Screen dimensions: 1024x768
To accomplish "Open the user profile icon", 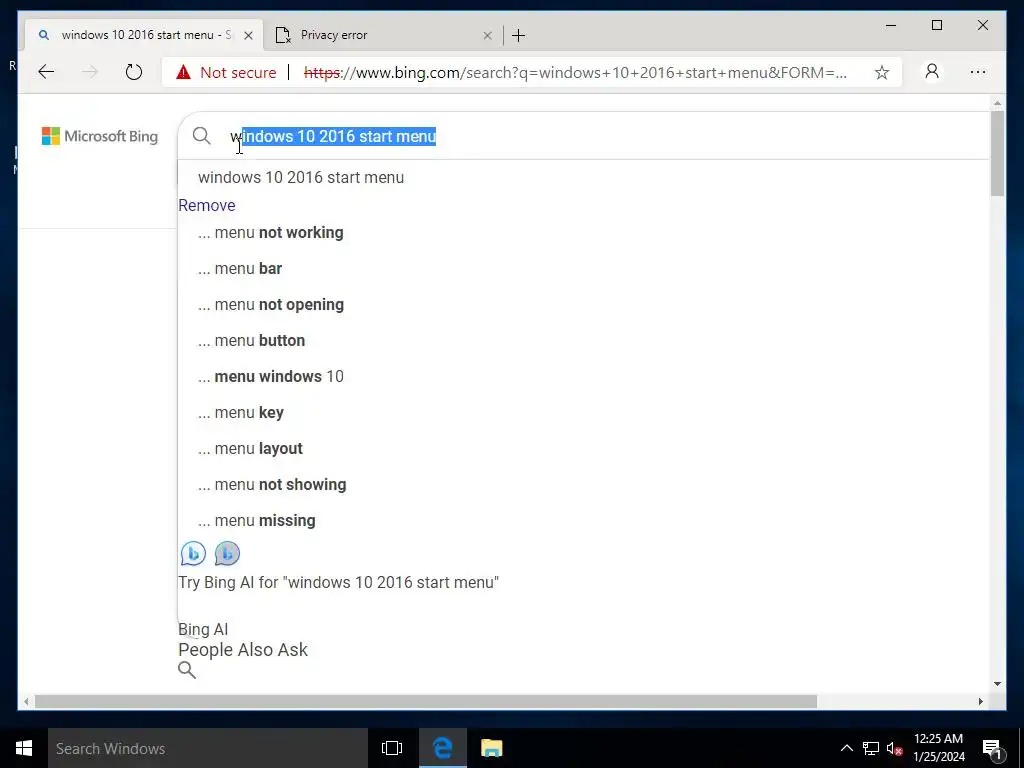I will click(932, 71).
